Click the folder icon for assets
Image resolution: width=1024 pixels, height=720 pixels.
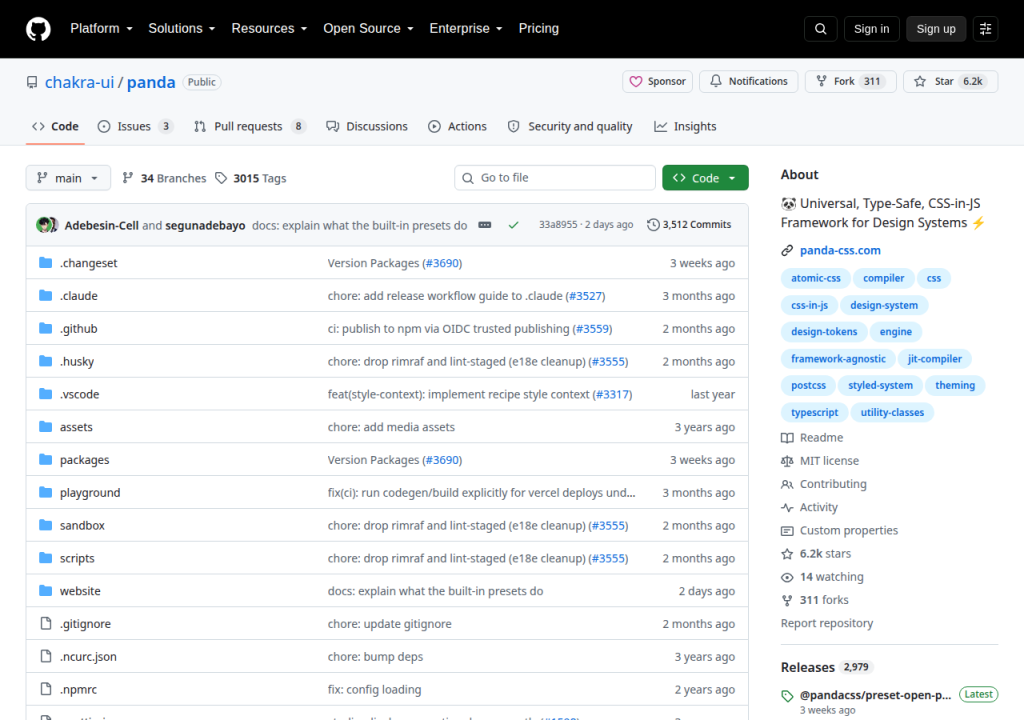[x=46, y=427]
